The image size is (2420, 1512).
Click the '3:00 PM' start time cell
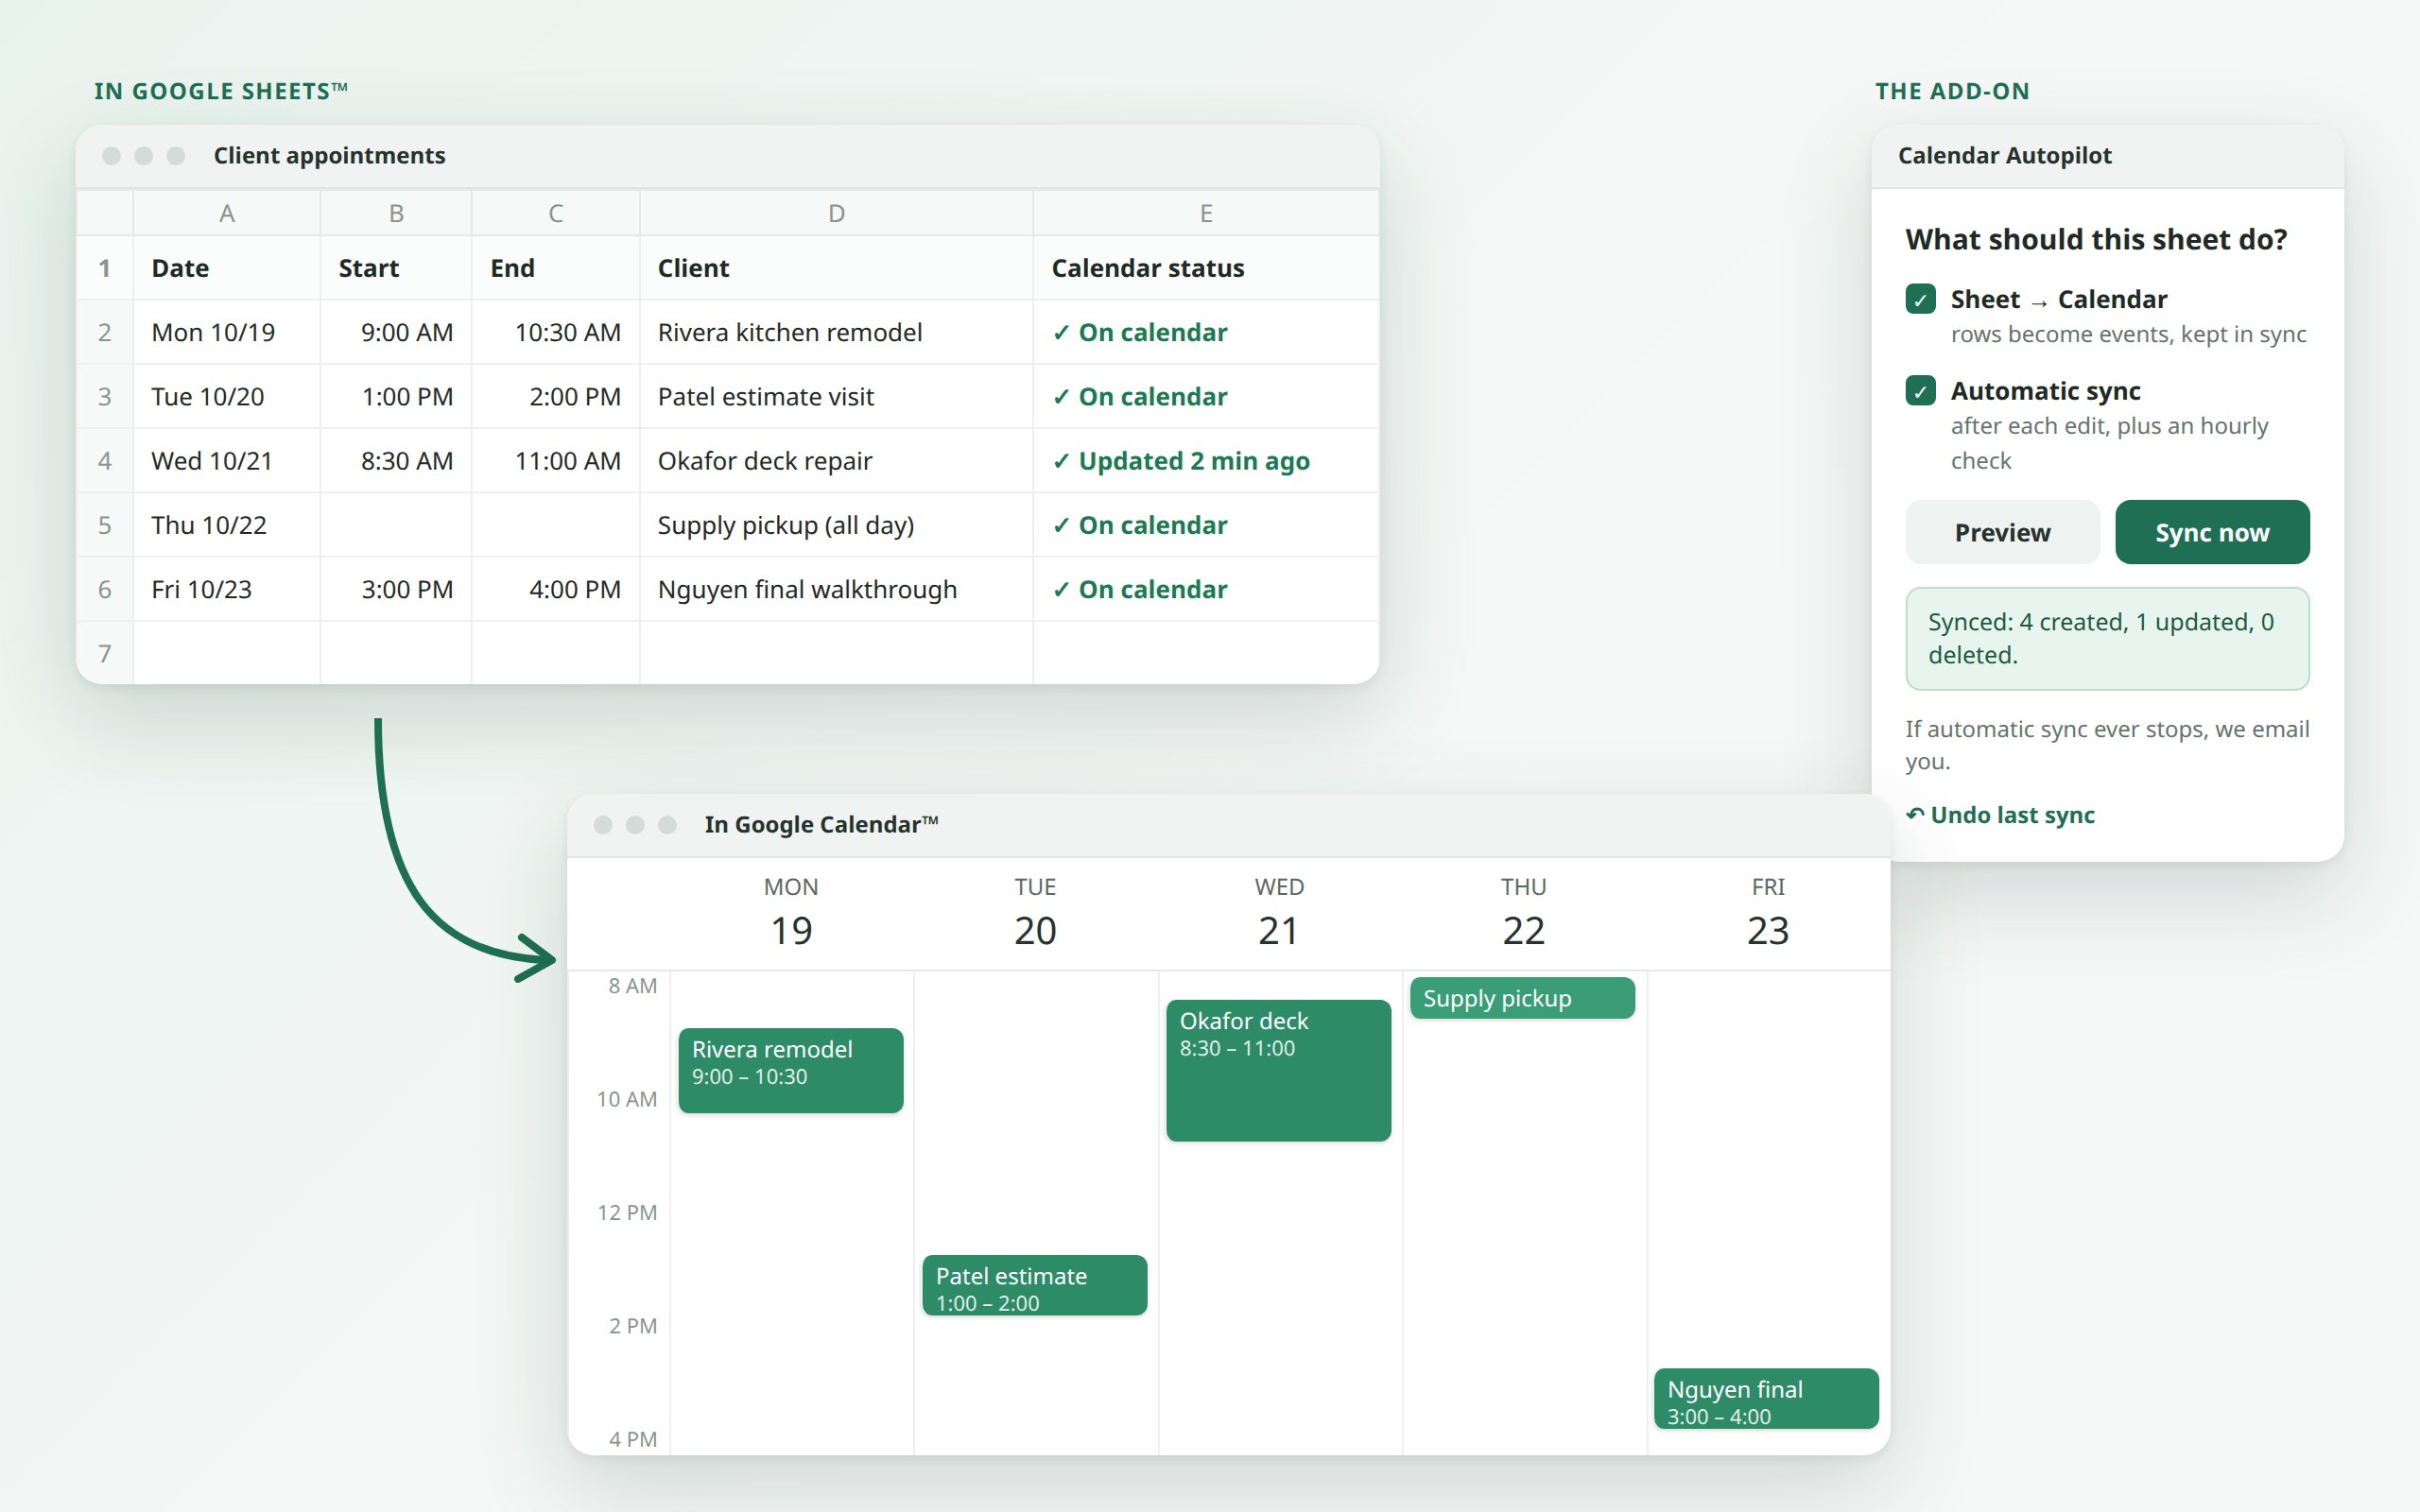point(396,589)
